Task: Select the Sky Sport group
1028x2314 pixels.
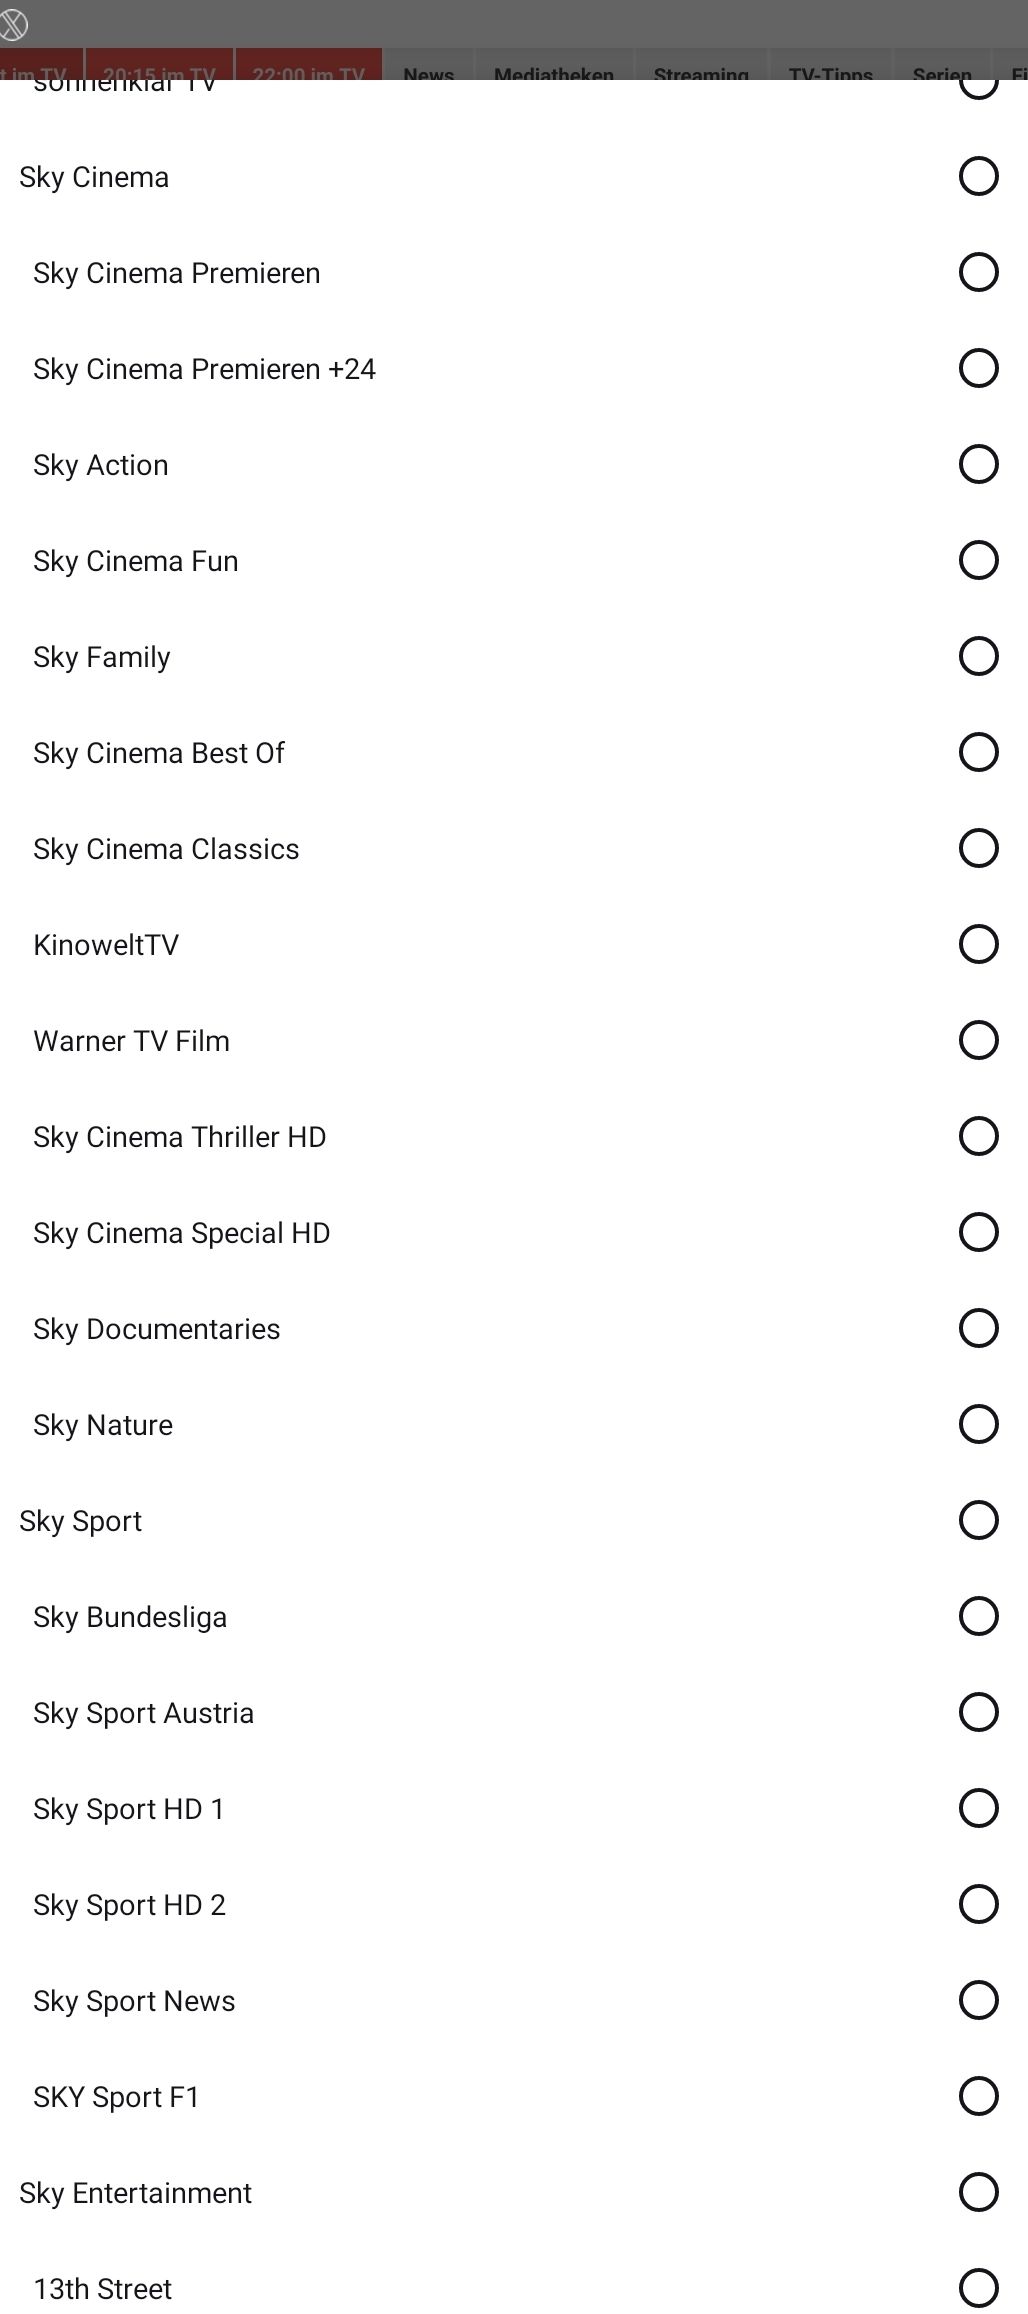Action: 978,1520
